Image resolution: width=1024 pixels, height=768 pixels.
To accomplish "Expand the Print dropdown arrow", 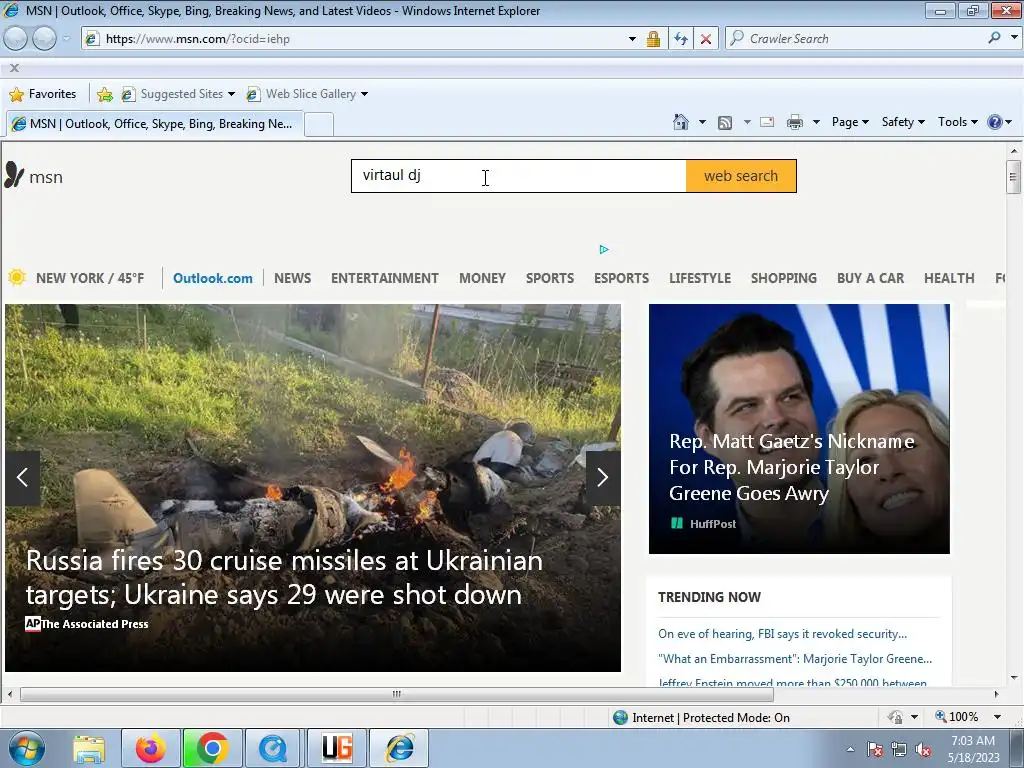I will click(816, 122).
